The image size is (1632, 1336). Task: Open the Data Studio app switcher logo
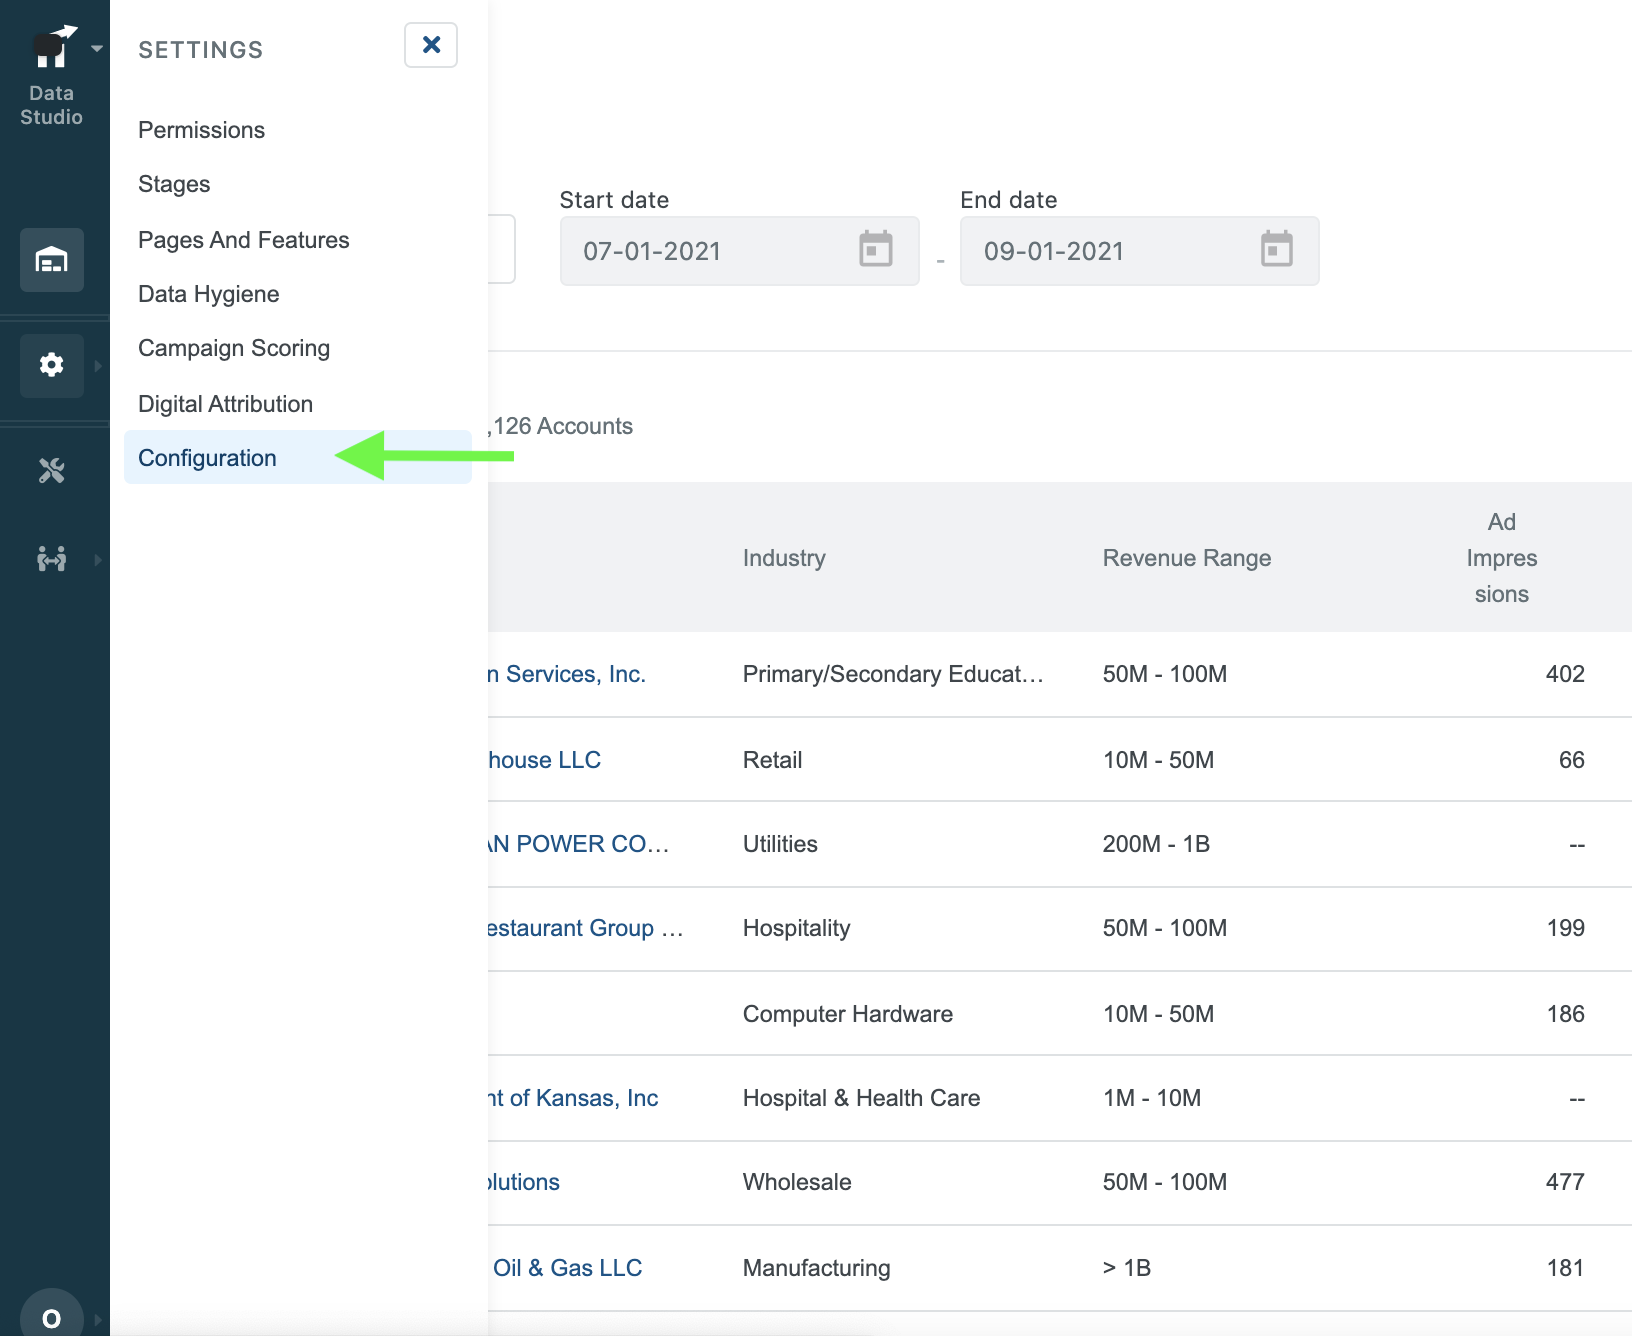coord(52,47)
